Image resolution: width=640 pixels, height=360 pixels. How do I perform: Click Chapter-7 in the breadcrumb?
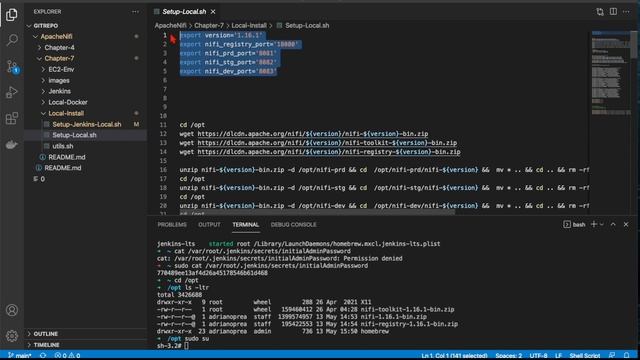click(x=209, y=25)
